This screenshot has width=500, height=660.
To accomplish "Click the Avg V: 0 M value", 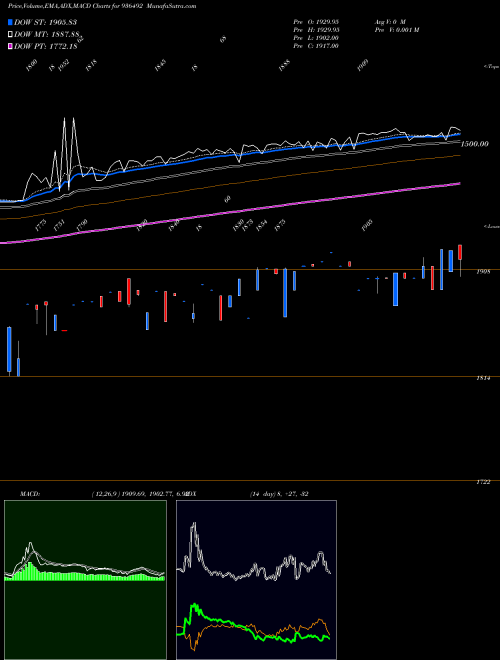I will pyautogui.click(x=390, y=22).
